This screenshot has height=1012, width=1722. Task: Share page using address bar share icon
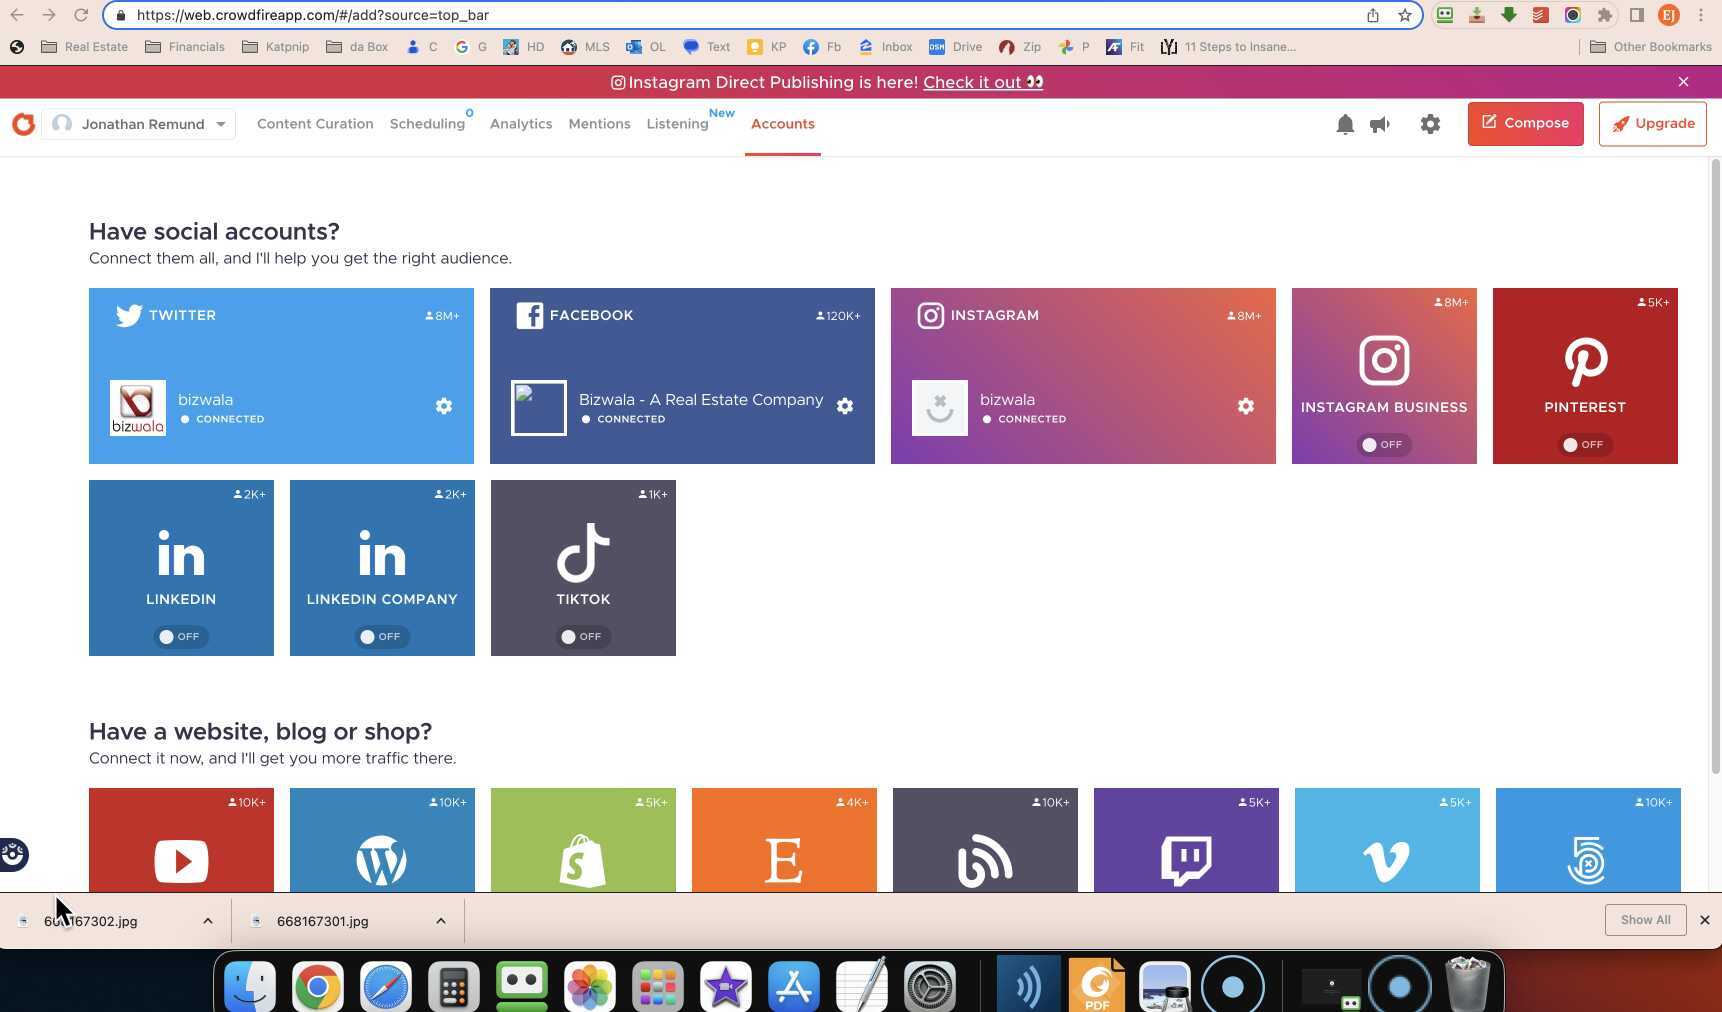click(x=1373, y=15)
